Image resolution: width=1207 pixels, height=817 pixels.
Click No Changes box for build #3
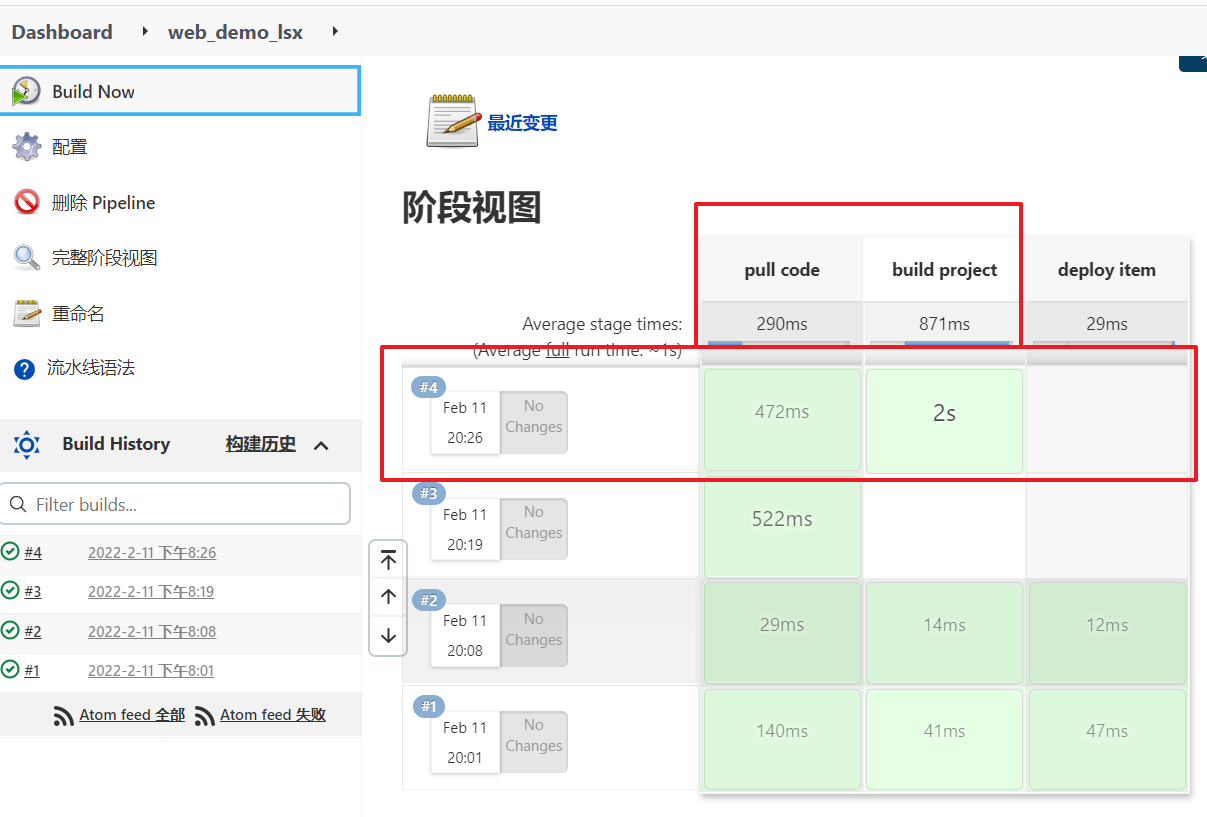point(534,528)
